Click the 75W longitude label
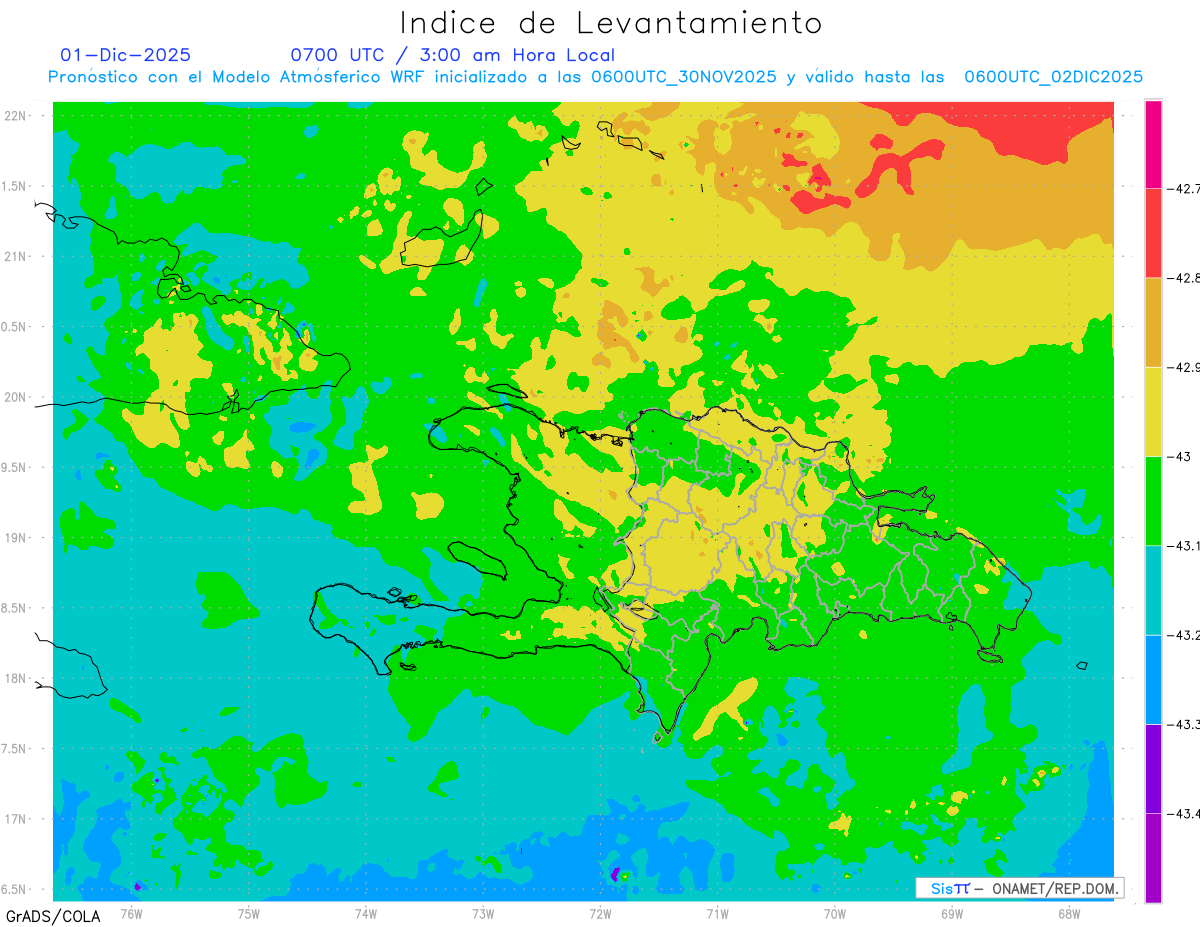1200x927 pixels. pos(249,913)
